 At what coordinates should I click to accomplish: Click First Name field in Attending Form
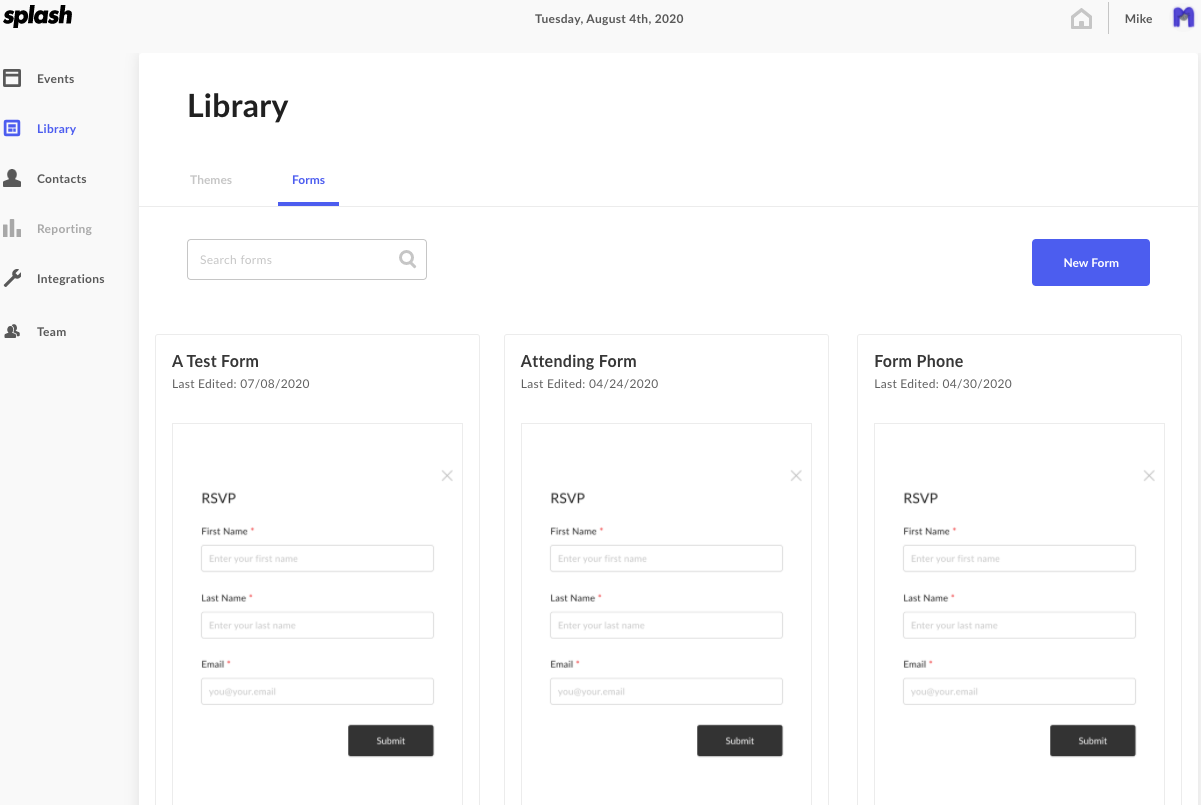click(666, 558)
